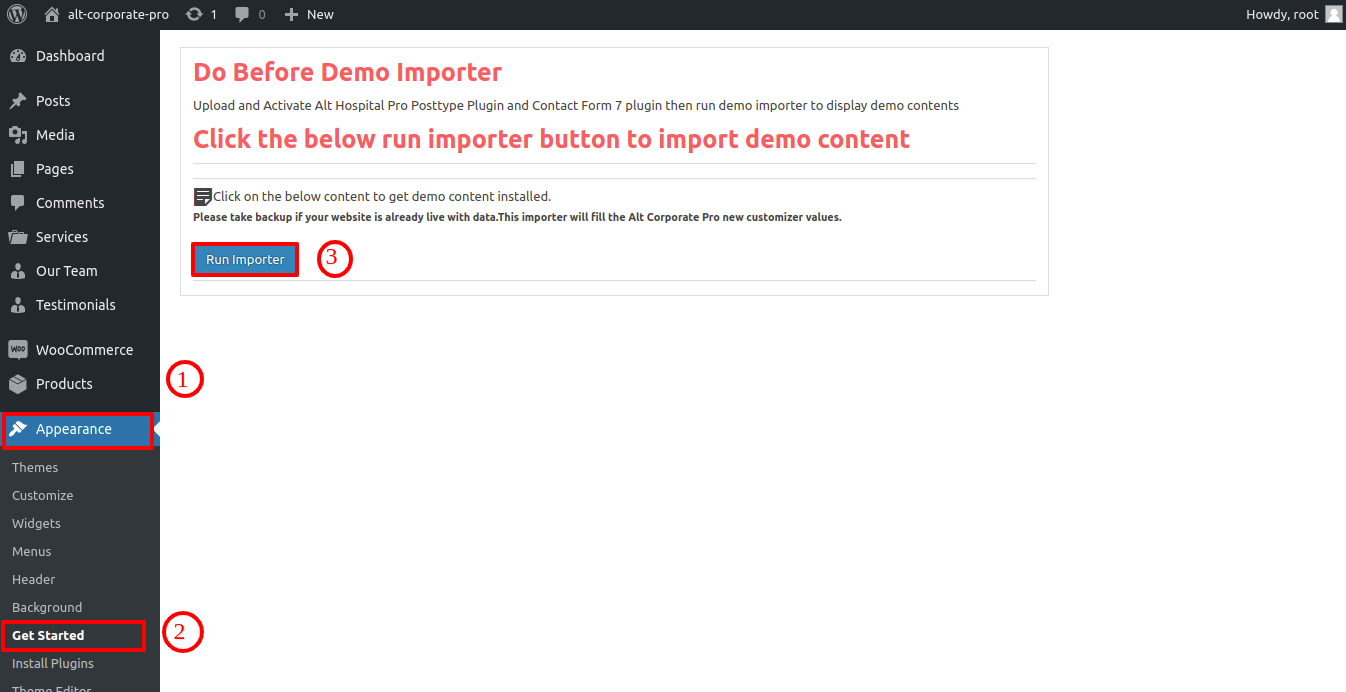The image size is (1346, 692).
Task: Click the Services folder icon
Action: [x=17, y=237]
